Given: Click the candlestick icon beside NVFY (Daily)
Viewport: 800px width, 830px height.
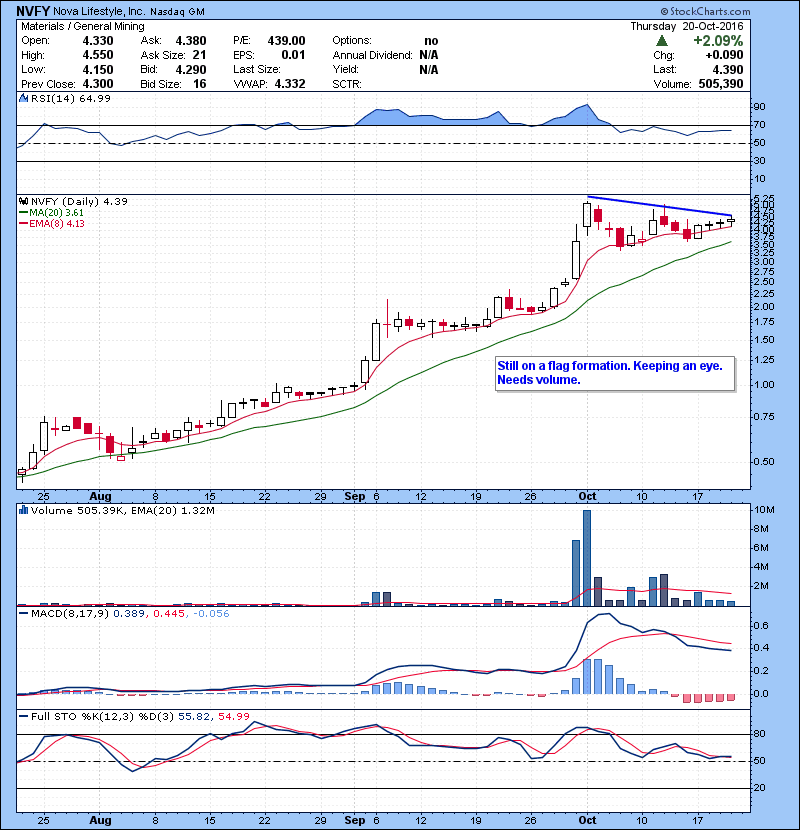Looking at the screenshot, I should click(x=23, y=201).
